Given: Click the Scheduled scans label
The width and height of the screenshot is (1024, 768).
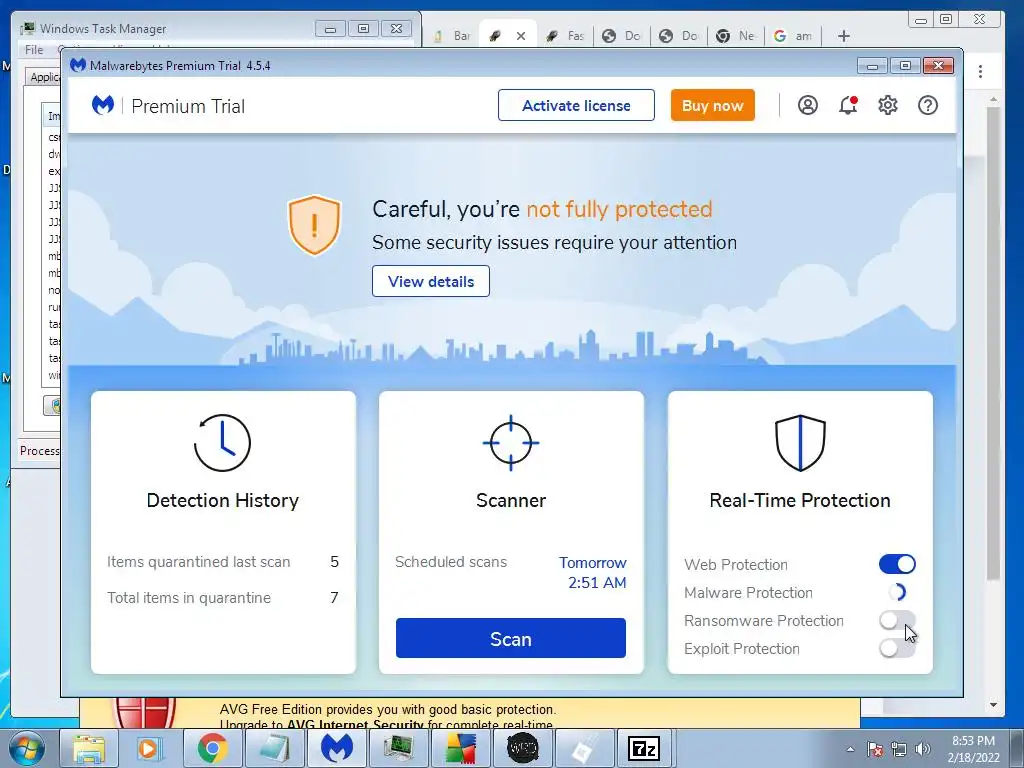Looking at the screenshot, I should point(451,562).
